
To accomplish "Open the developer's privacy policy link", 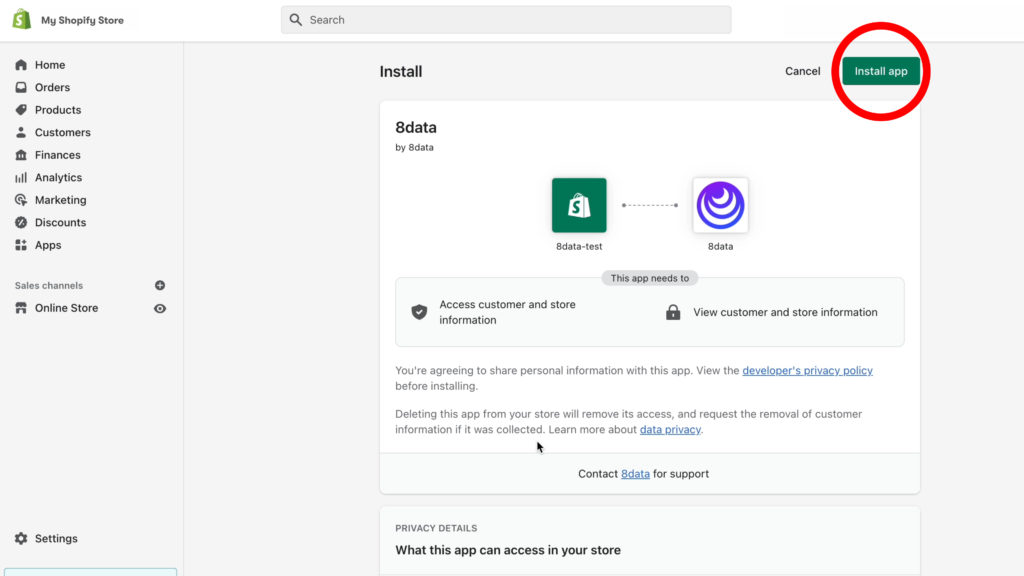I will click(x=807, y=370).
